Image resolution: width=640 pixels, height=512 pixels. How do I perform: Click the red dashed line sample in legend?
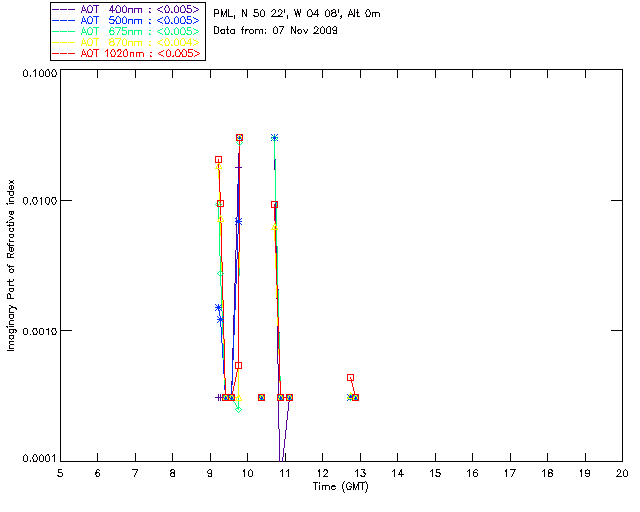(64, 53)
